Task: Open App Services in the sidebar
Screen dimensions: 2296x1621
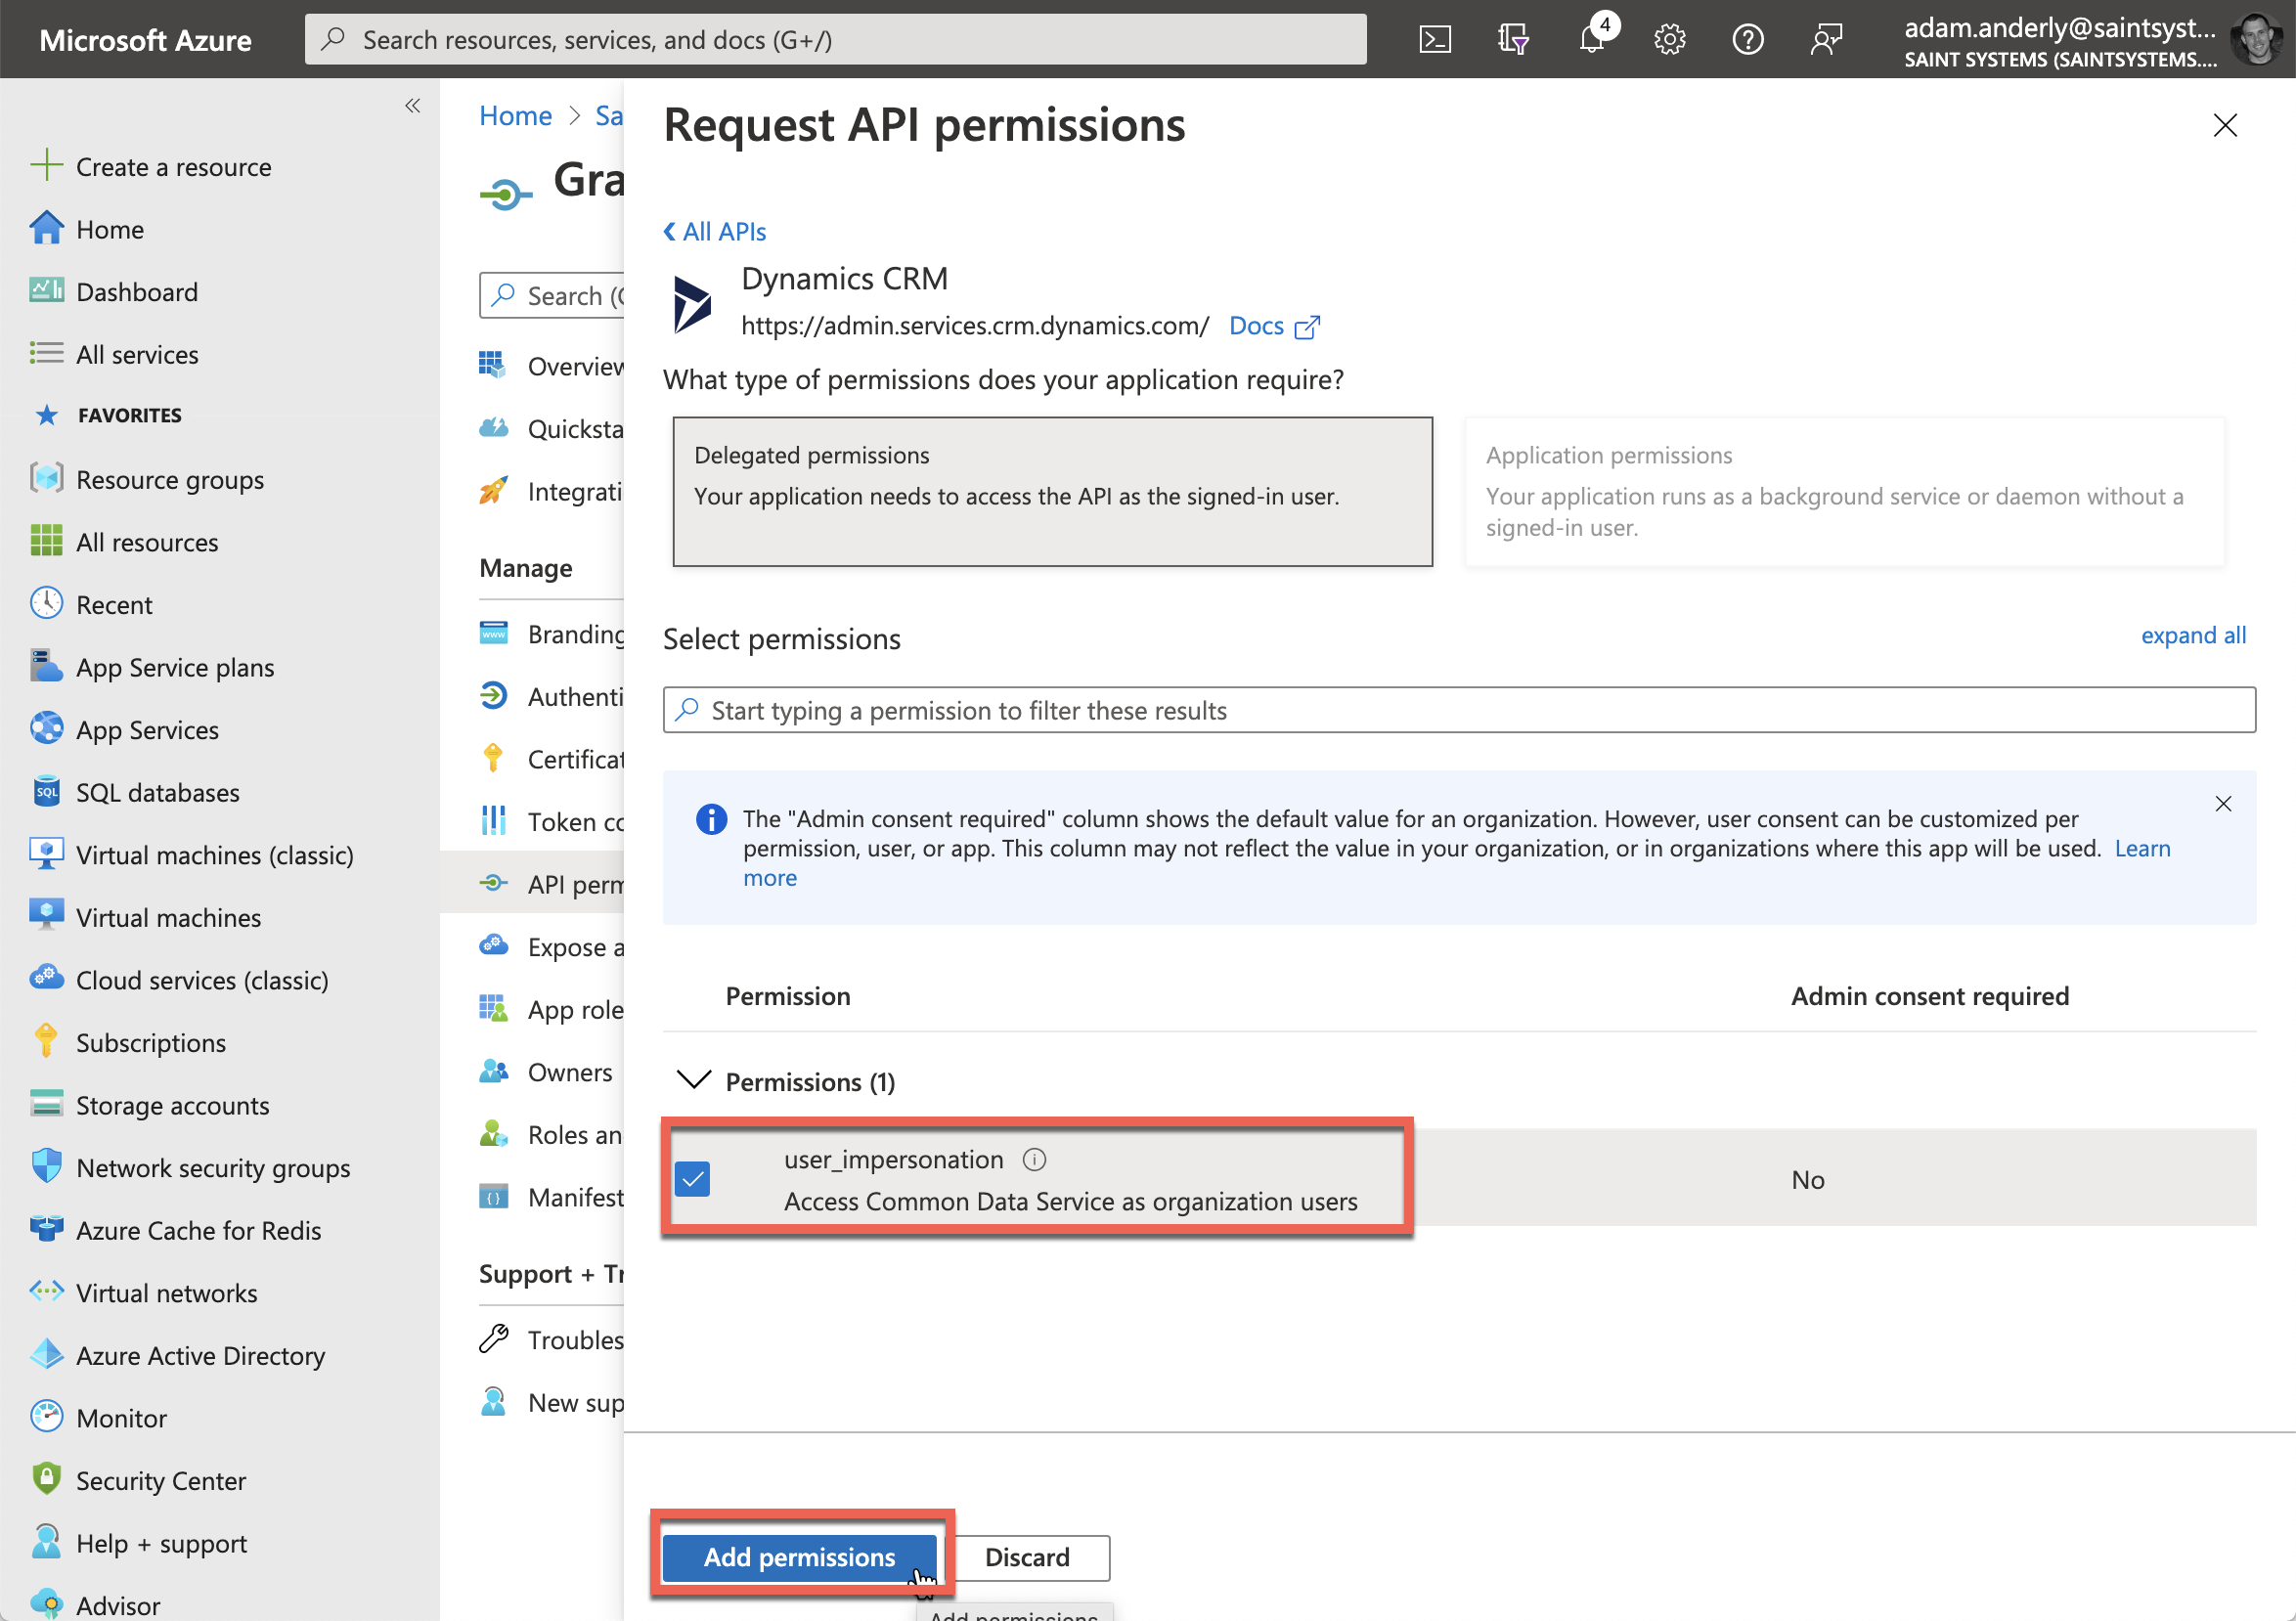Action: (x=147, y=729)
